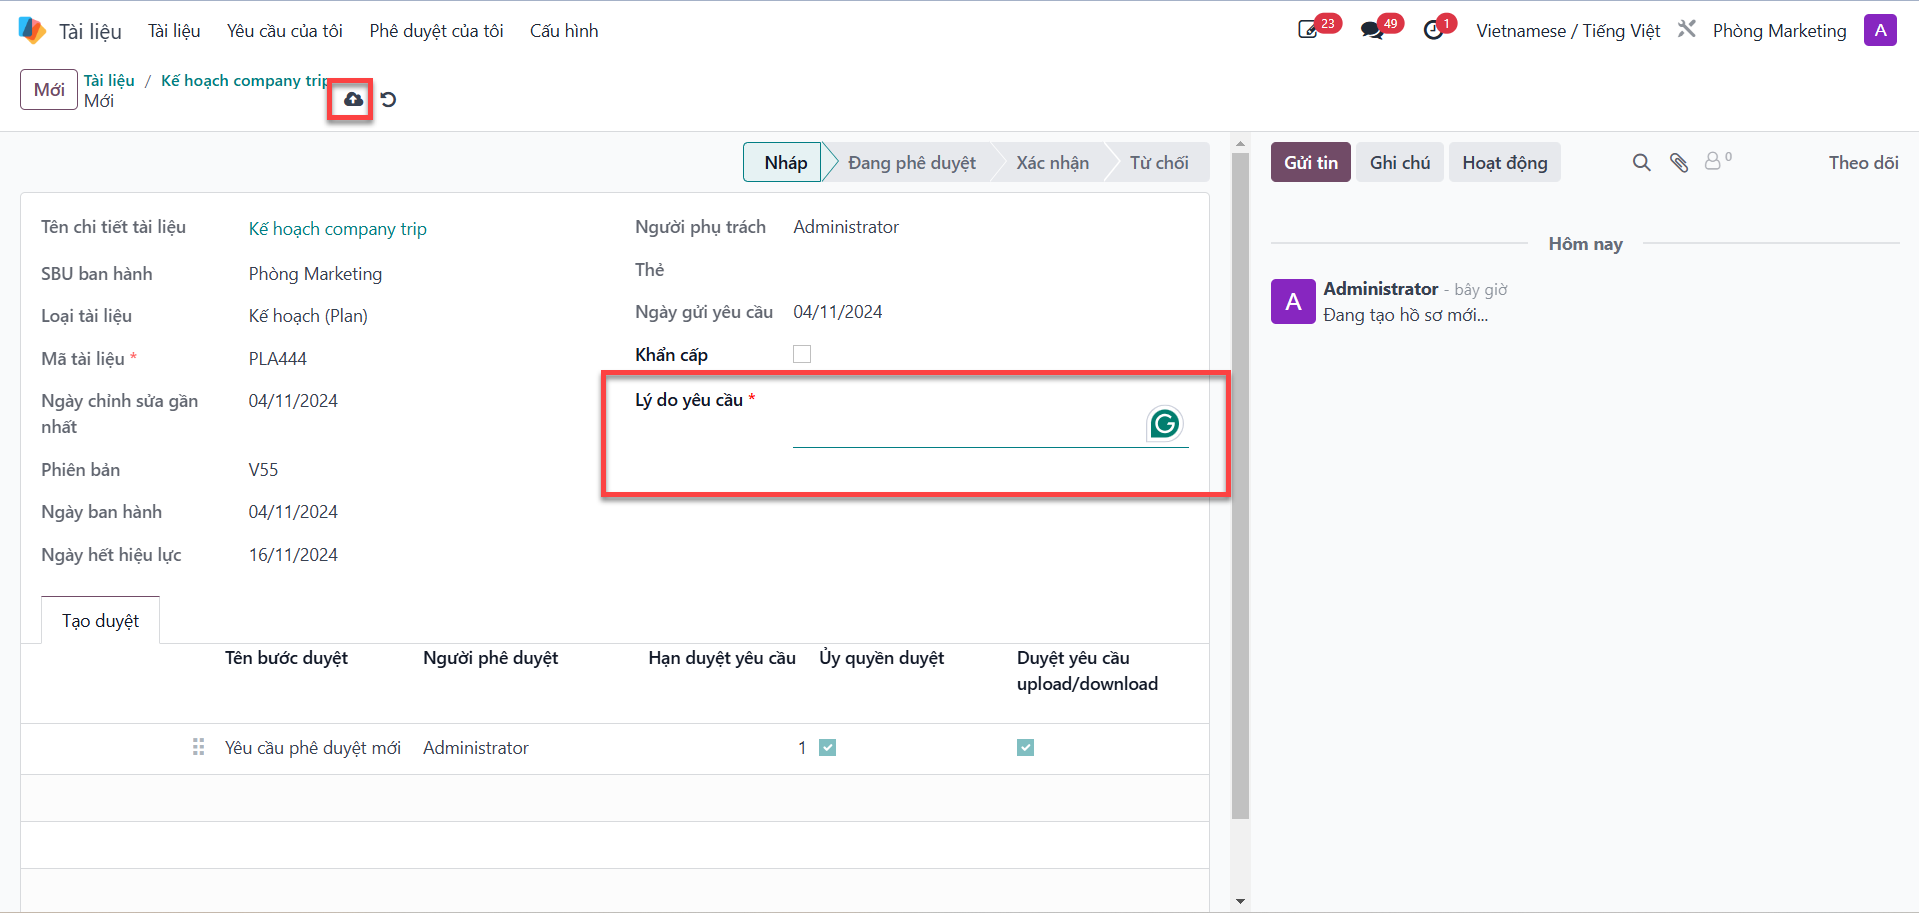Click the Thẻ tags field

point(990,270)
